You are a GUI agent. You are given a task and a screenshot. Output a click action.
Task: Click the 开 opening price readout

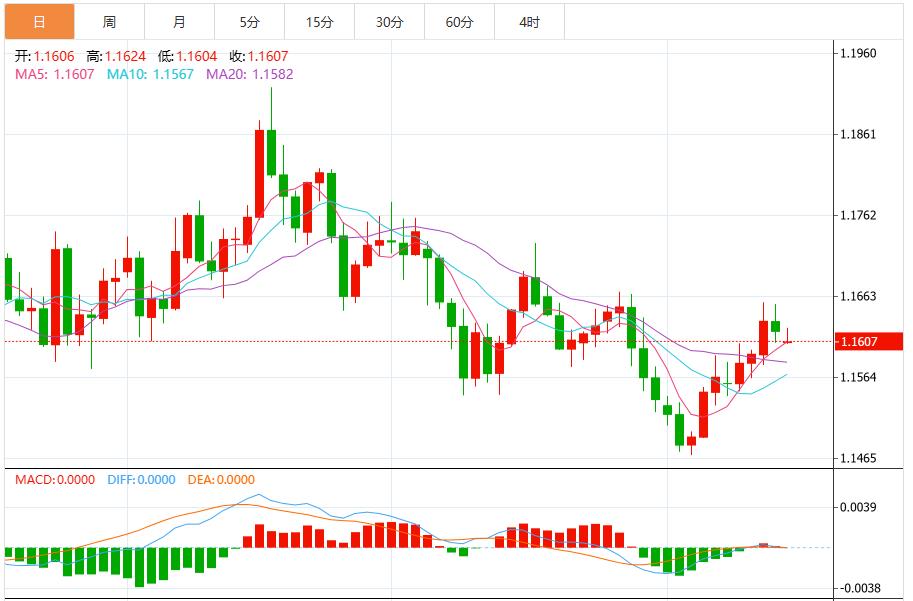pyautogui.click(x=44, y=57)
